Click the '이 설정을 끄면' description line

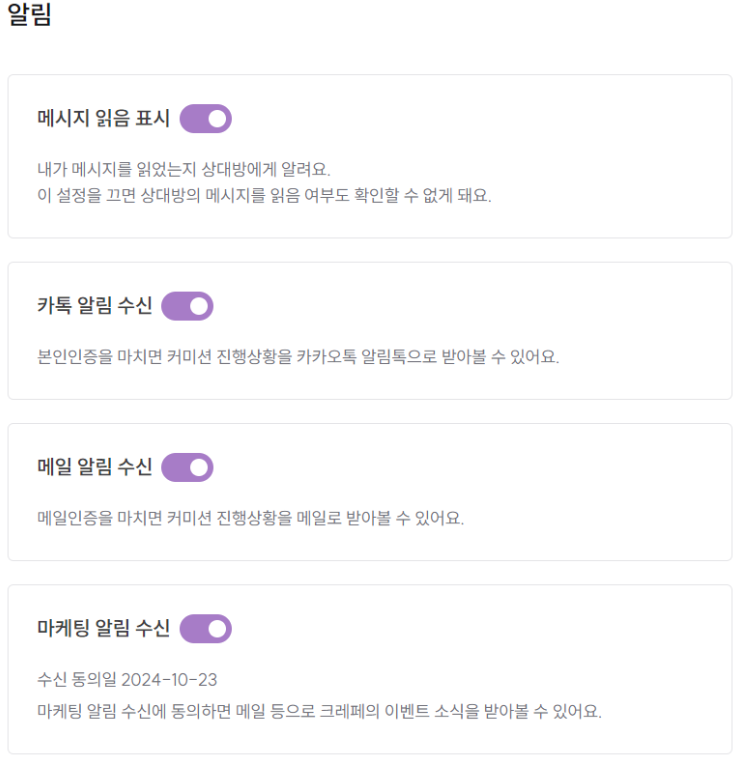coord(264,195)
